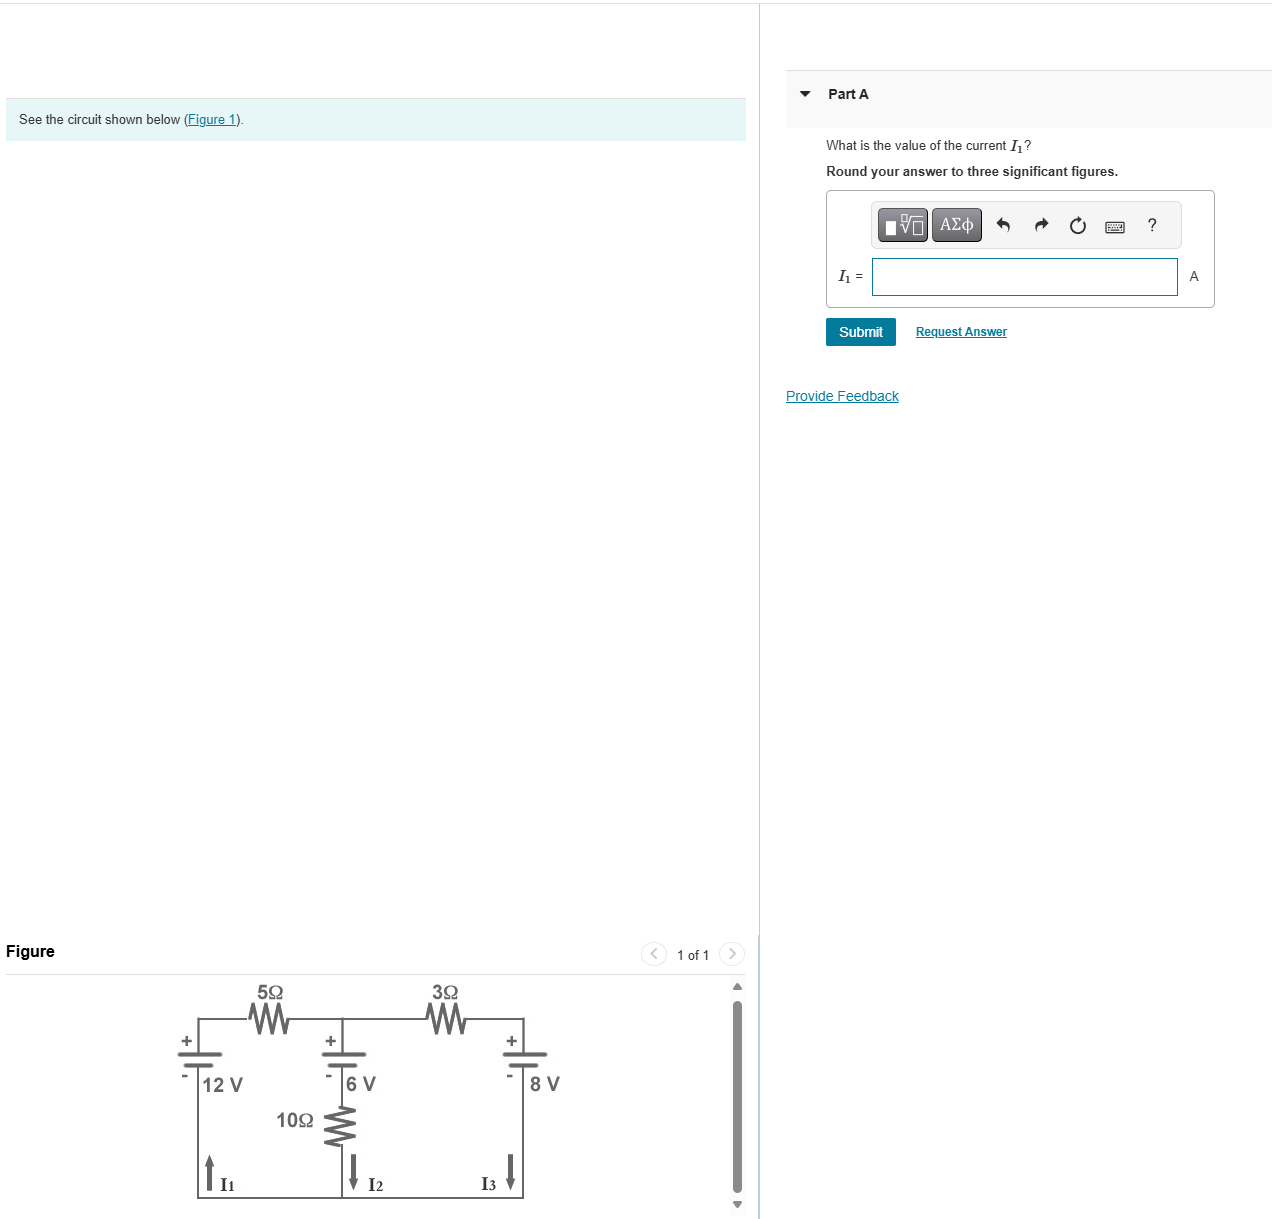Screen dimensions: 1272x1219
Task: Click the circuit diagram figure
Action: [369, 1091]
